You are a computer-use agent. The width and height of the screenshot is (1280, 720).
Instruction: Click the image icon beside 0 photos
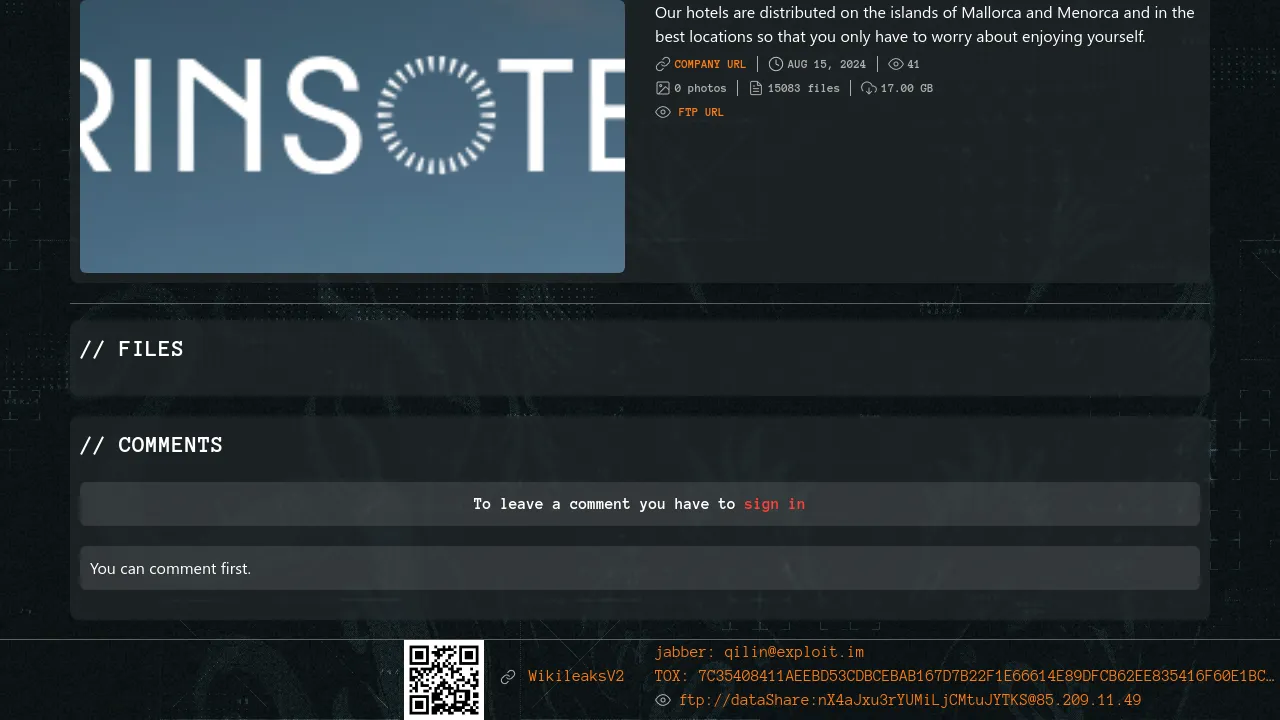[662, 88]
